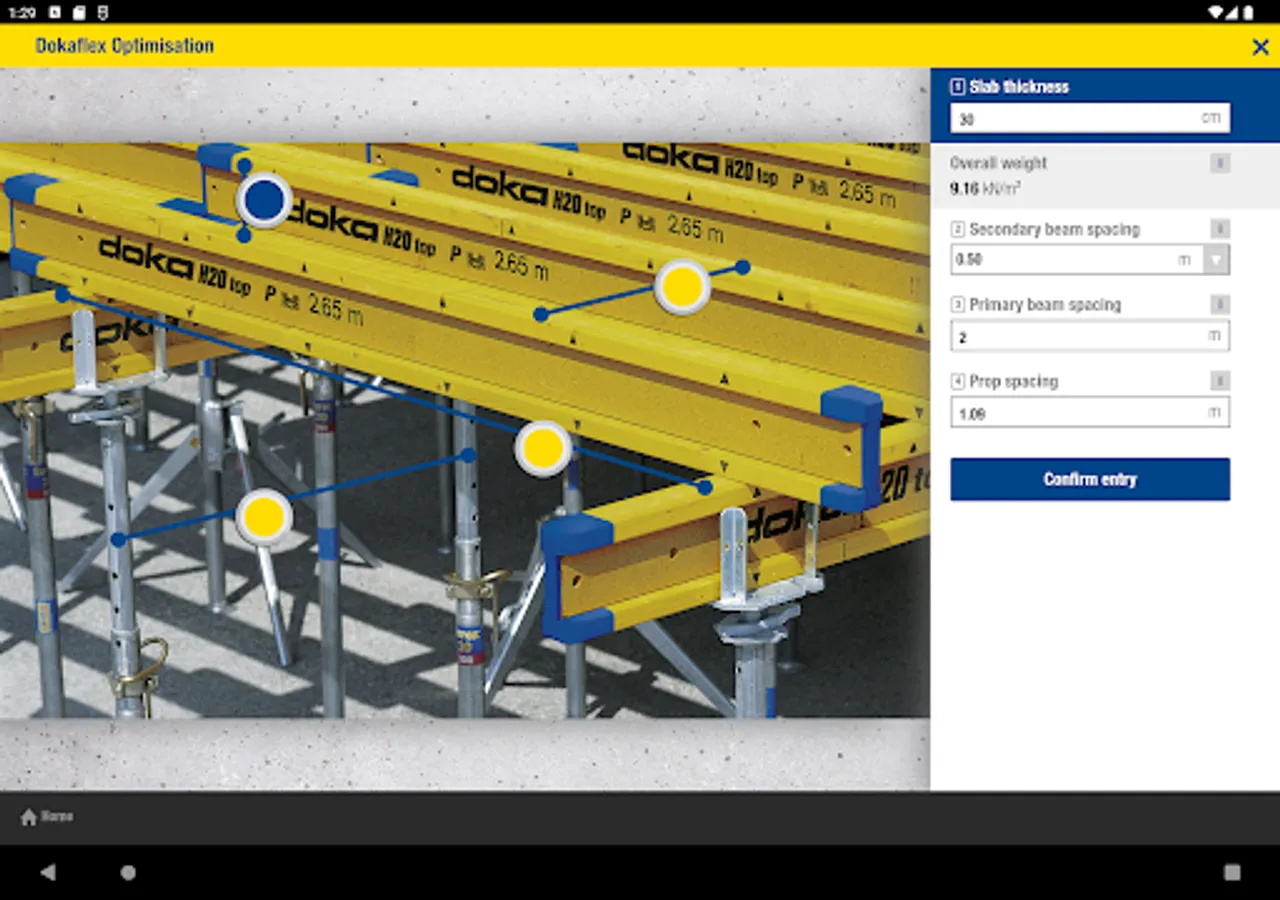
Task: Open the info icon for Primary beam spacing
Action: coord(1220,305)
